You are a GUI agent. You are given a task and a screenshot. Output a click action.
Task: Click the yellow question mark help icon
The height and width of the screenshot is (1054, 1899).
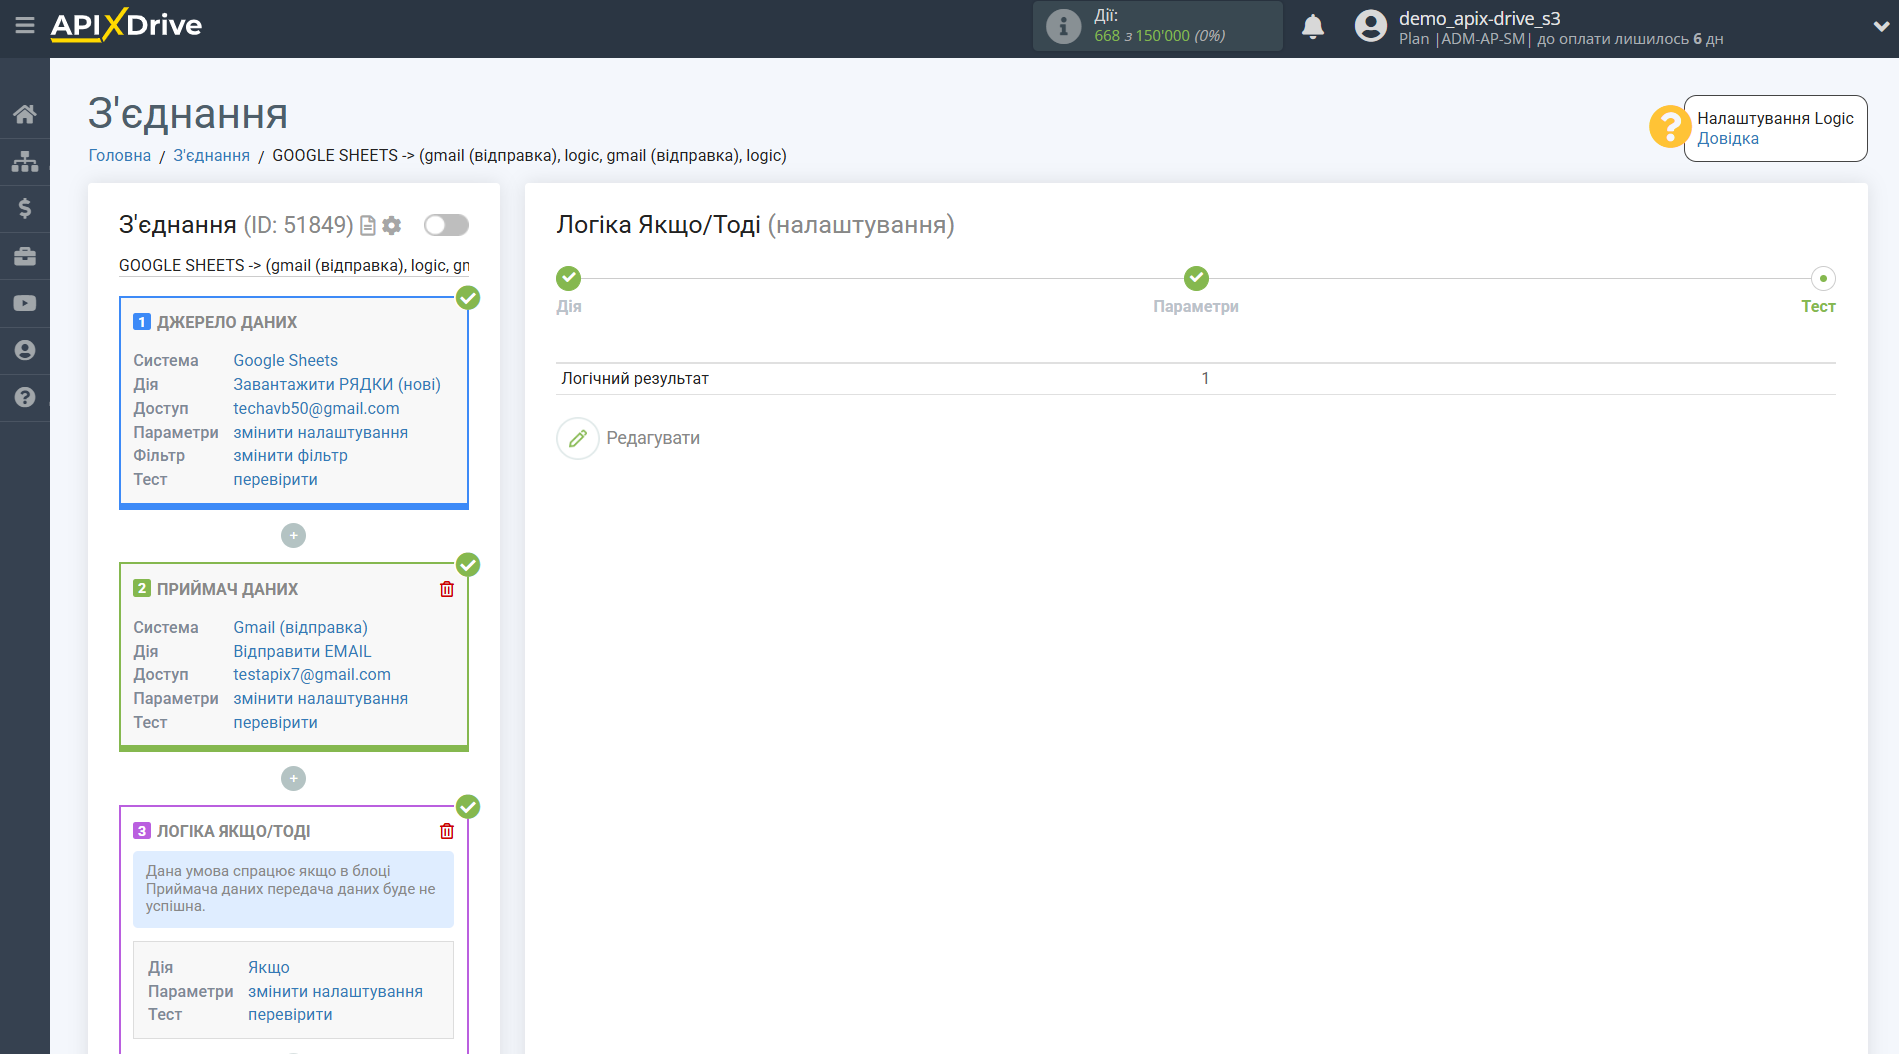tap(1669, 127)
